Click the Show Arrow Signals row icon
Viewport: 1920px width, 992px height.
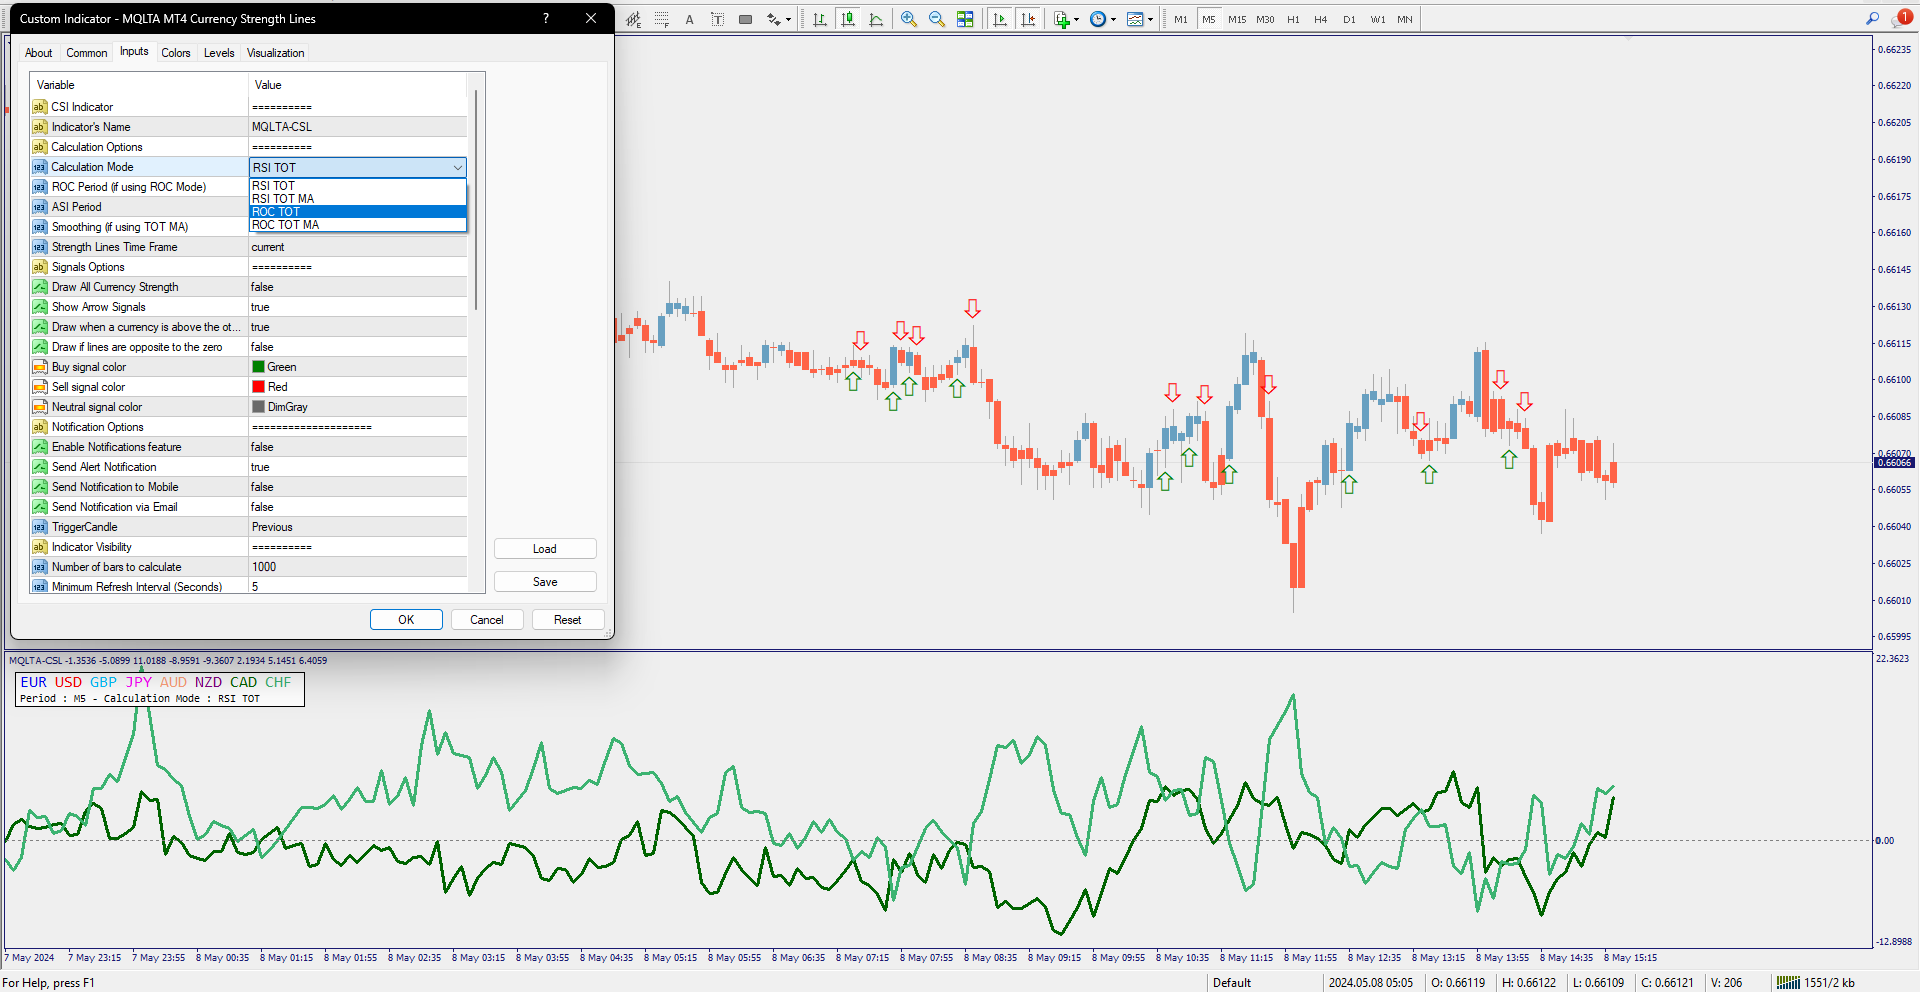39,307
